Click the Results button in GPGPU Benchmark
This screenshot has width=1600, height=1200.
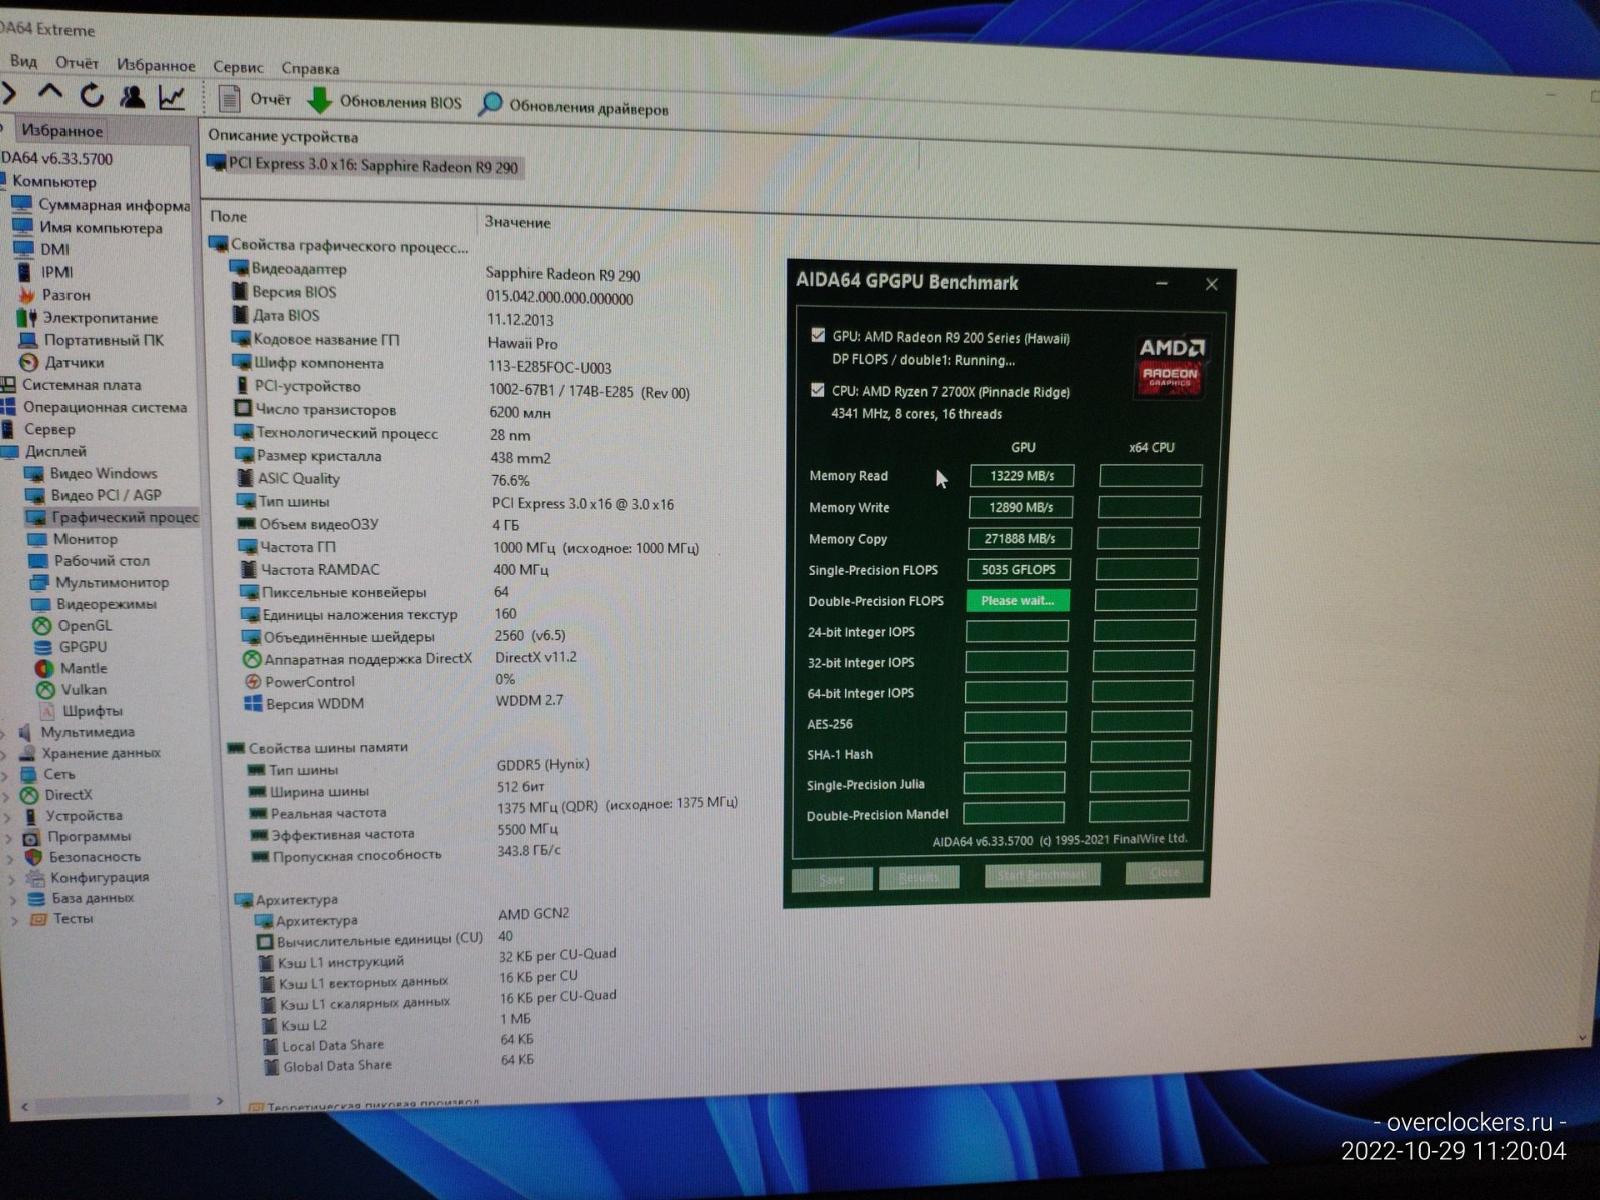919,877
